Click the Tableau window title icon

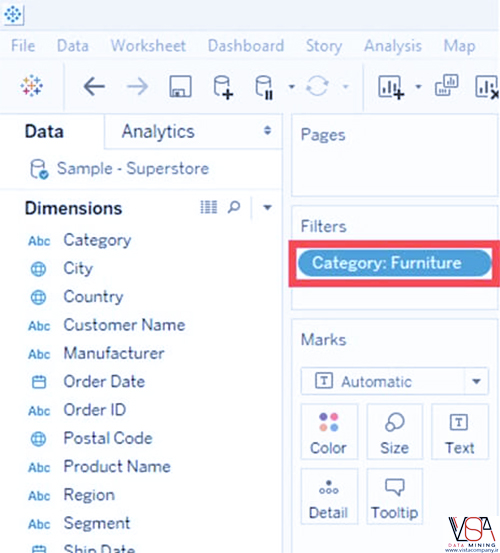[x=13, y=14]
